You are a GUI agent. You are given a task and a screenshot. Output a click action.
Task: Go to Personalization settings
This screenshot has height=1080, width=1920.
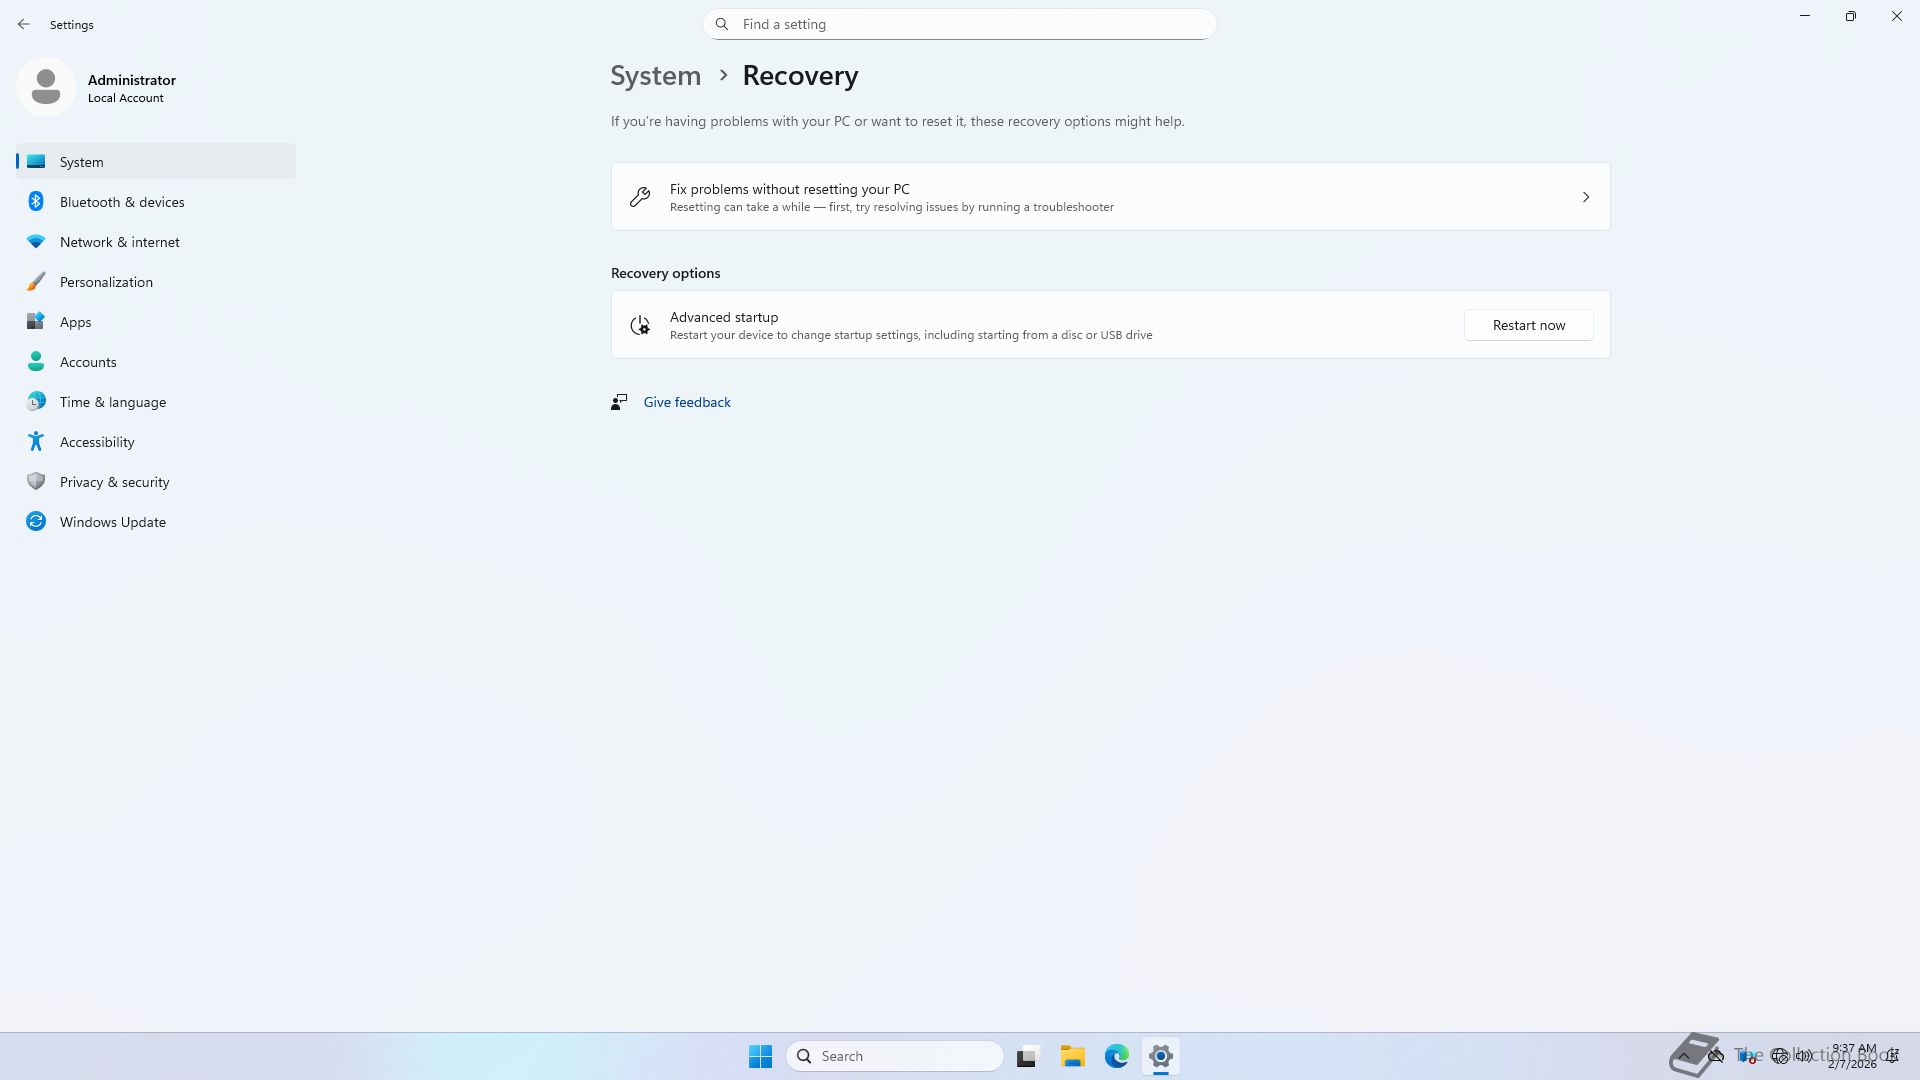[x=106, y=282]
